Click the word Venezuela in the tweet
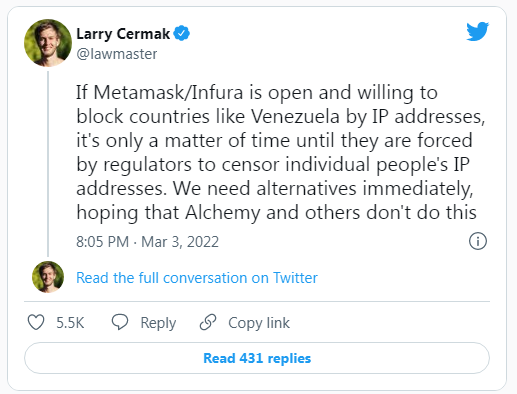Screen dimensions: 517x394 [295, 117]
